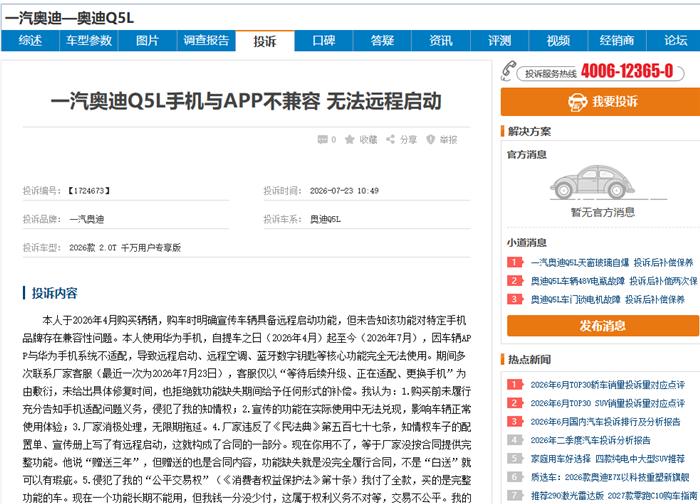Click the phone hotline icon
The image size is (700, 504).
pyautogui.click(x=508, y=71)
